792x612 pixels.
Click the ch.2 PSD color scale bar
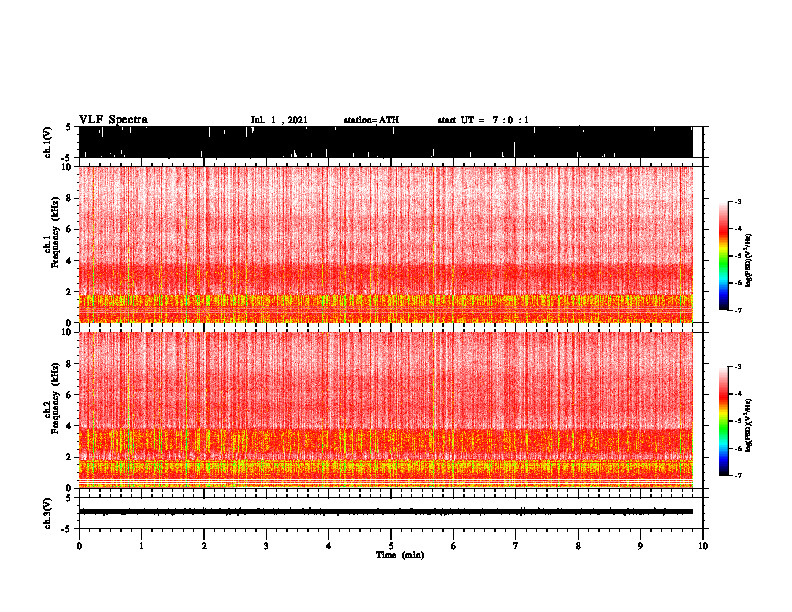coord(723,421)
